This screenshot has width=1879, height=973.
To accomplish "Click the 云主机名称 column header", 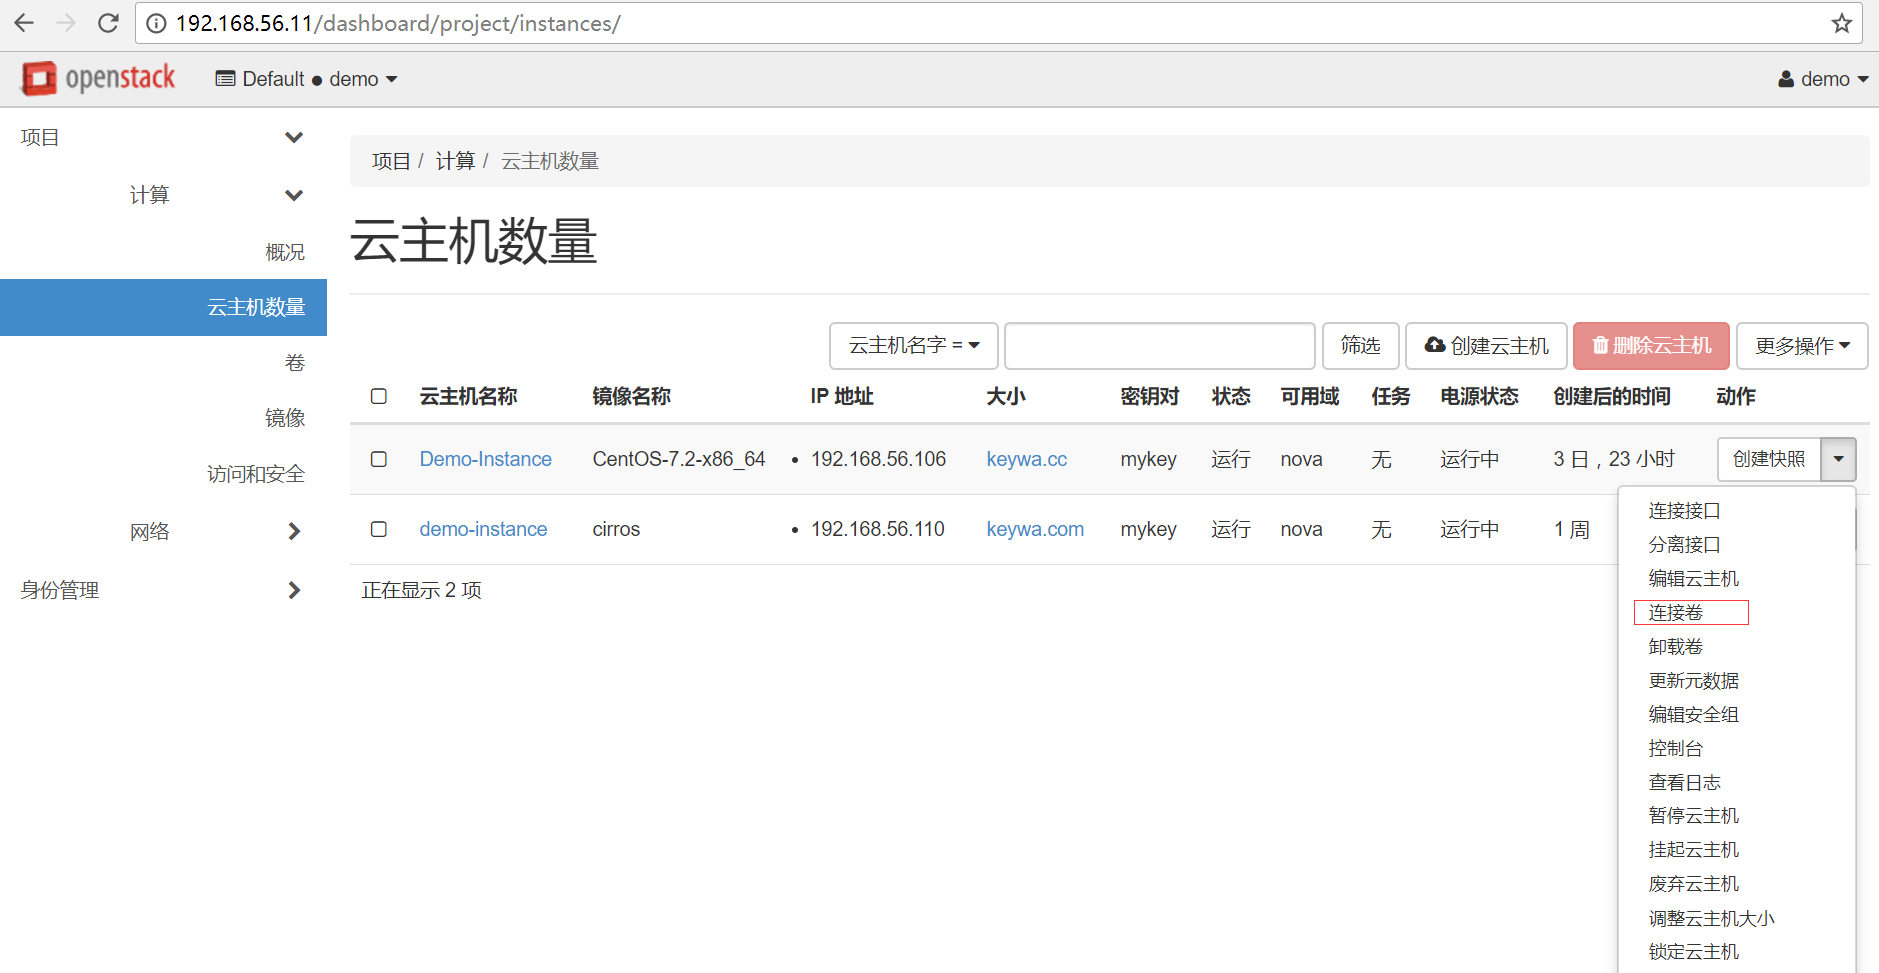I will [x=468, y=397].
